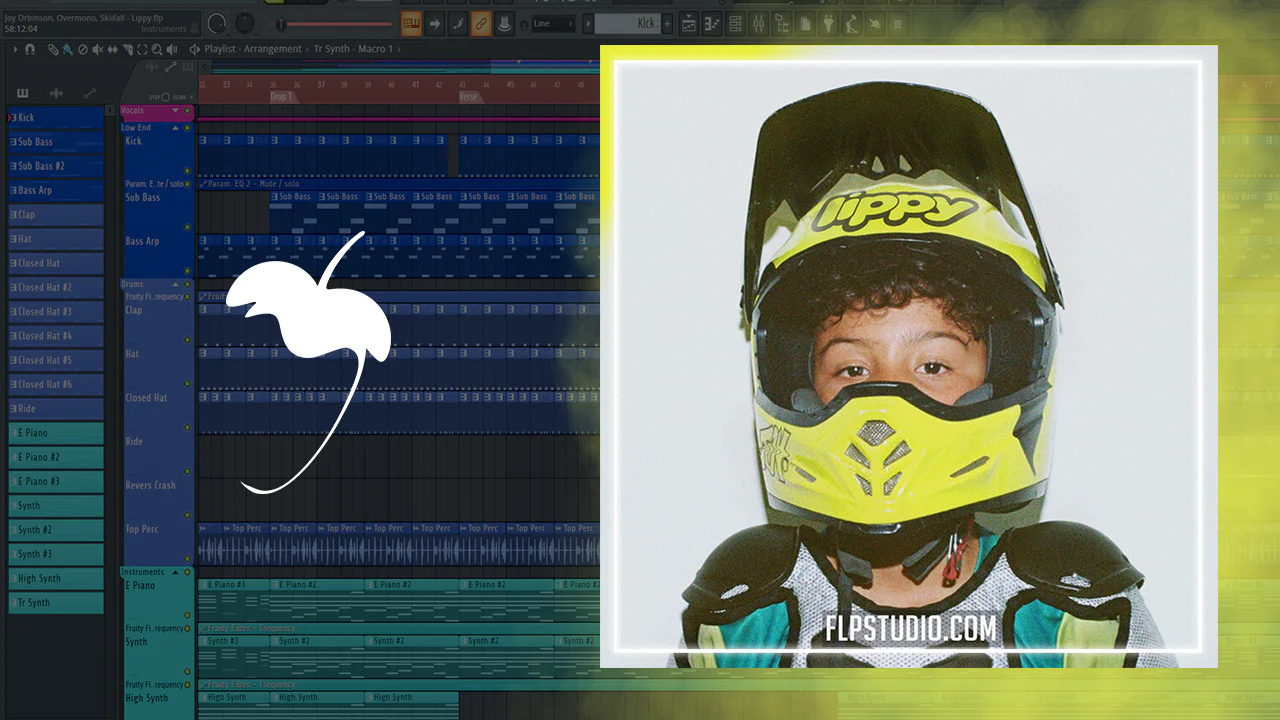Collapse the Low End group
The width and height of the screenshot is (1280, 720).
(x=175, y=128)
